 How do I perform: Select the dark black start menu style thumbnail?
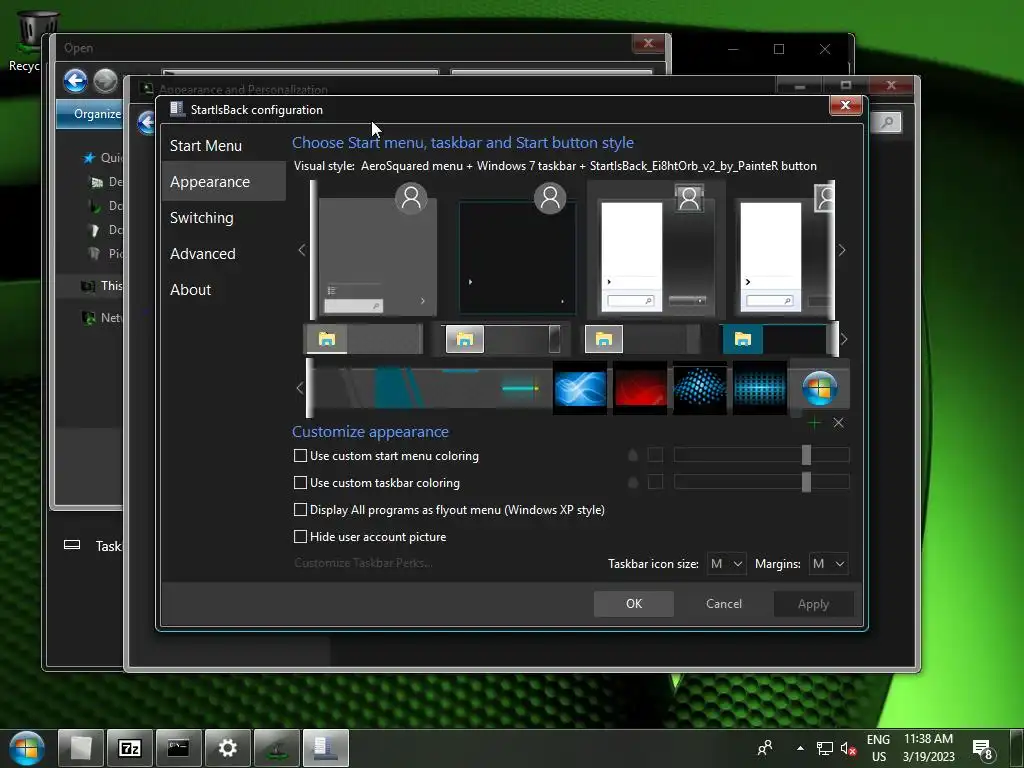coord(517,250)
